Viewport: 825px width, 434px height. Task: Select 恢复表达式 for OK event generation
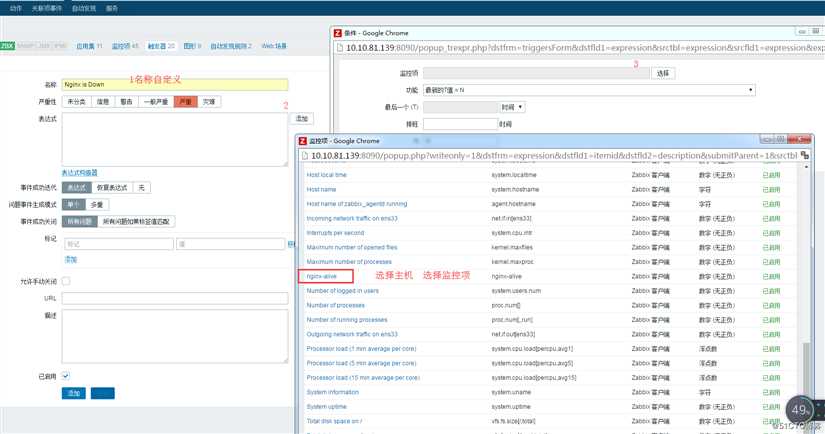tap(112, 188)
